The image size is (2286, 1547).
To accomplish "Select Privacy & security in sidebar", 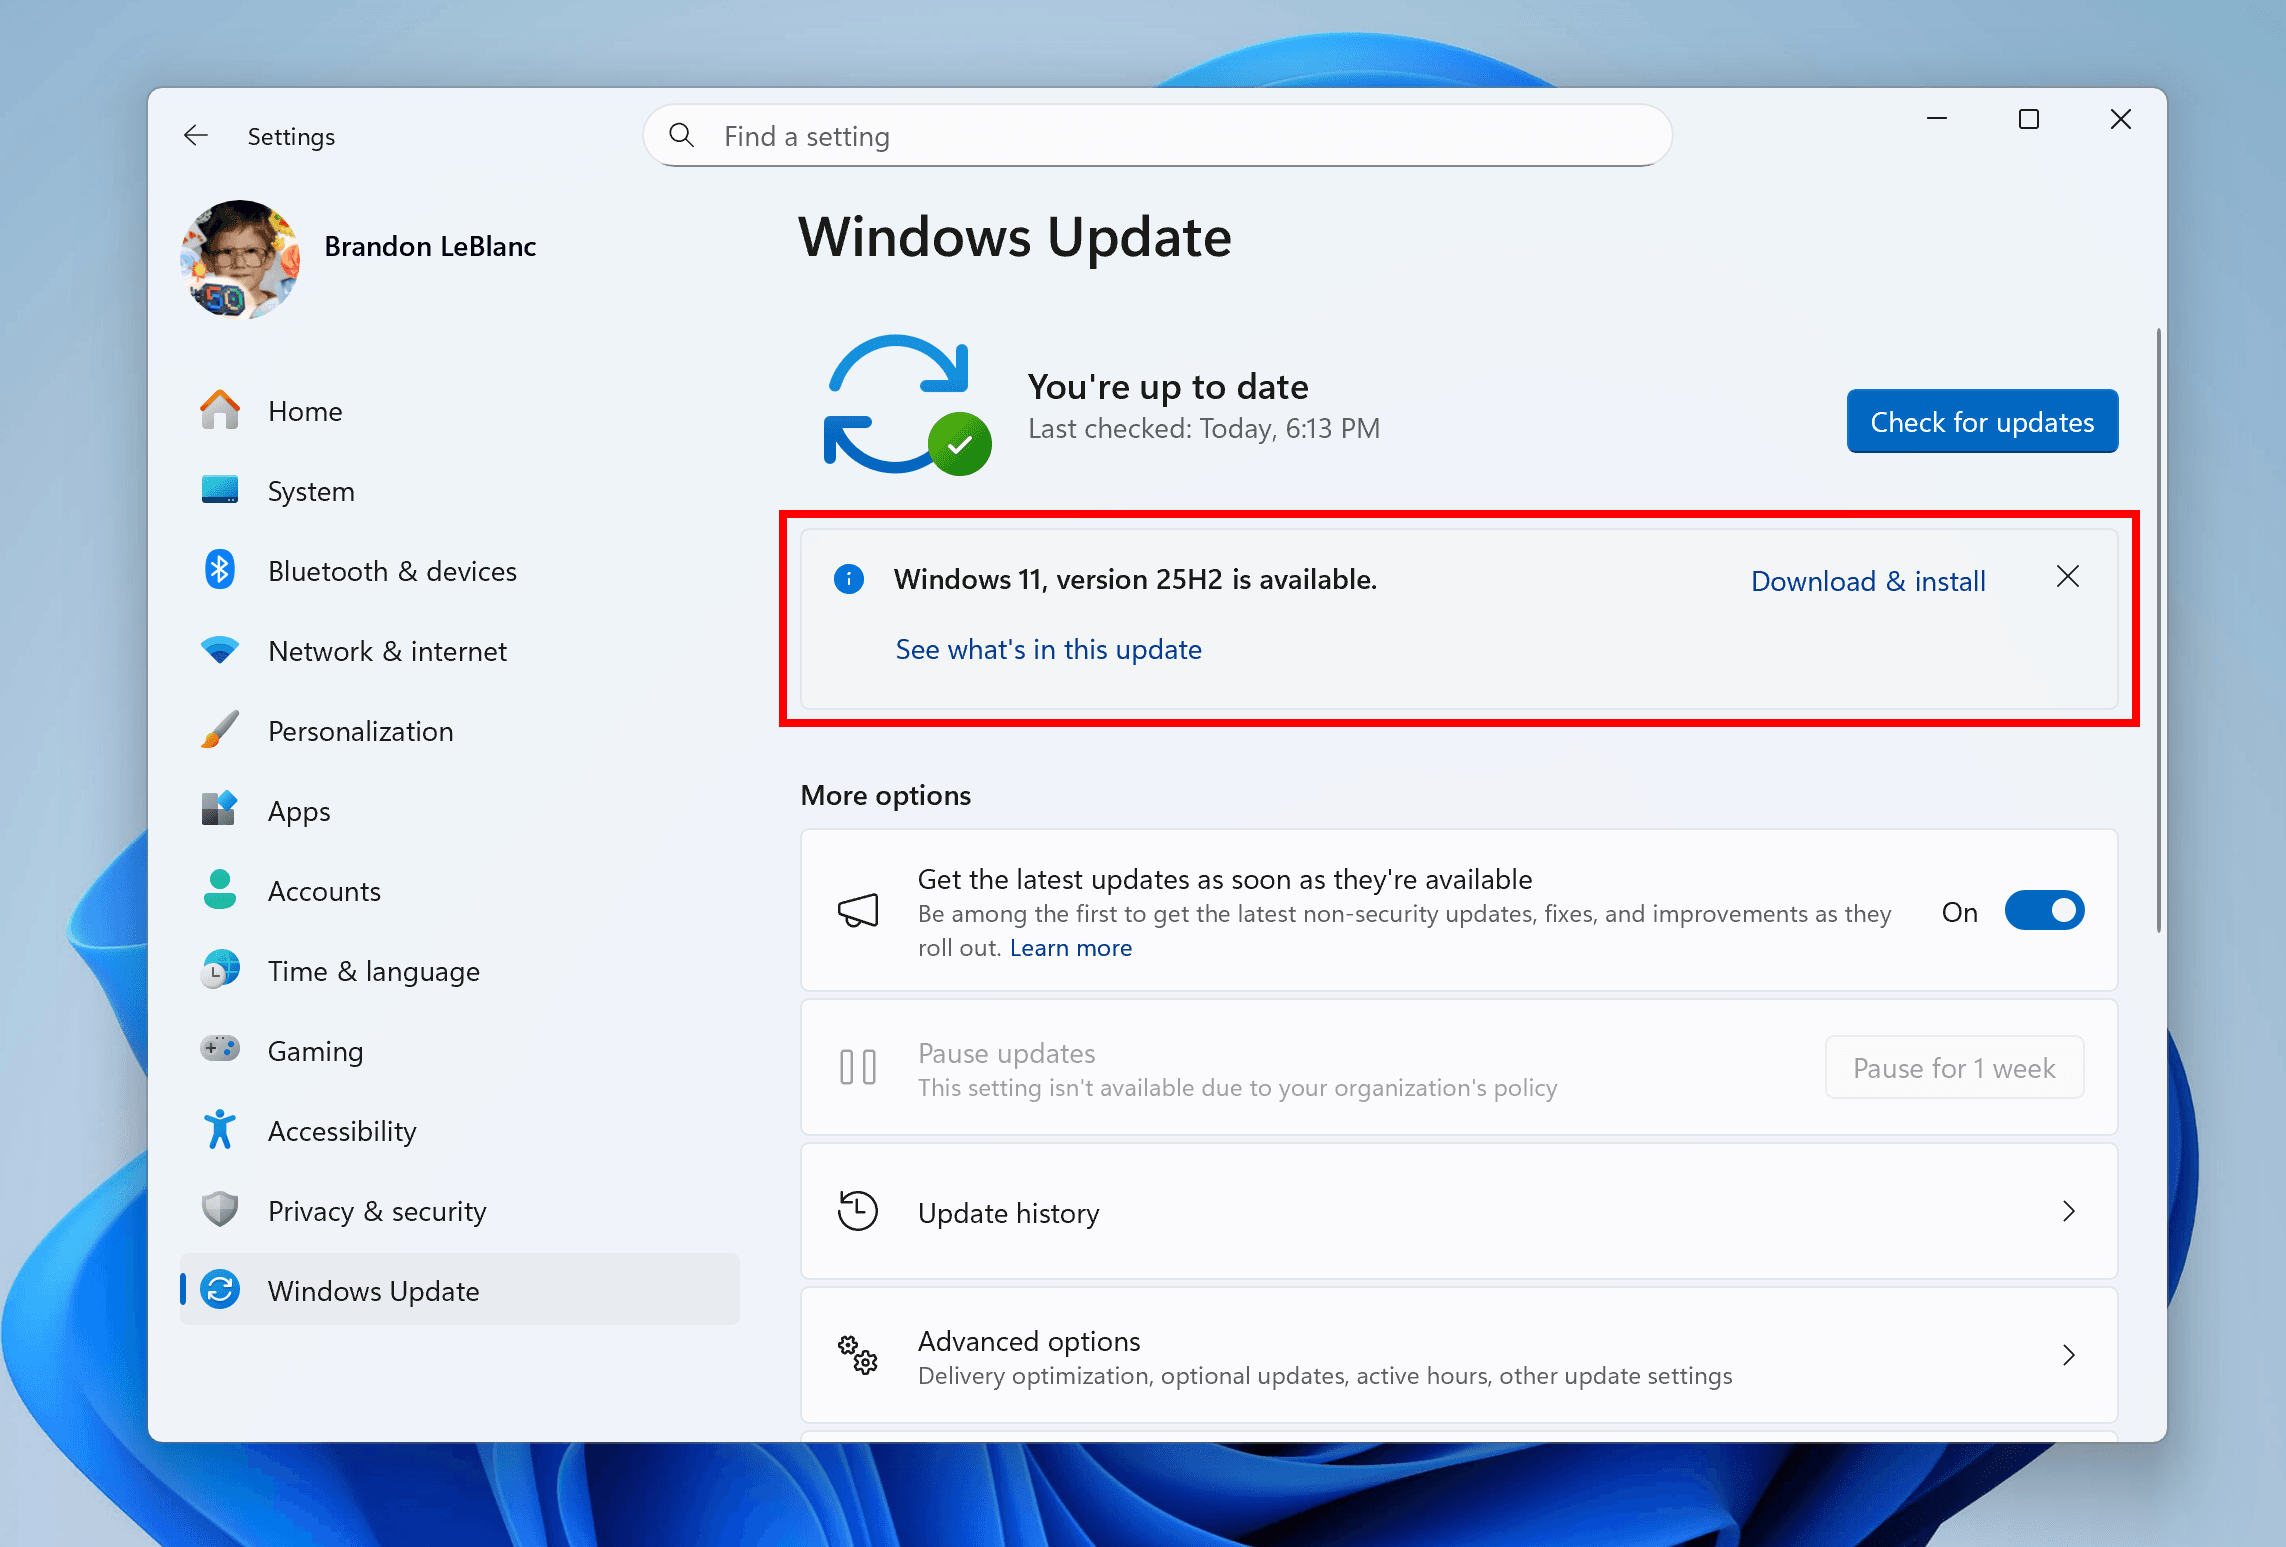I will (377, 1211).
